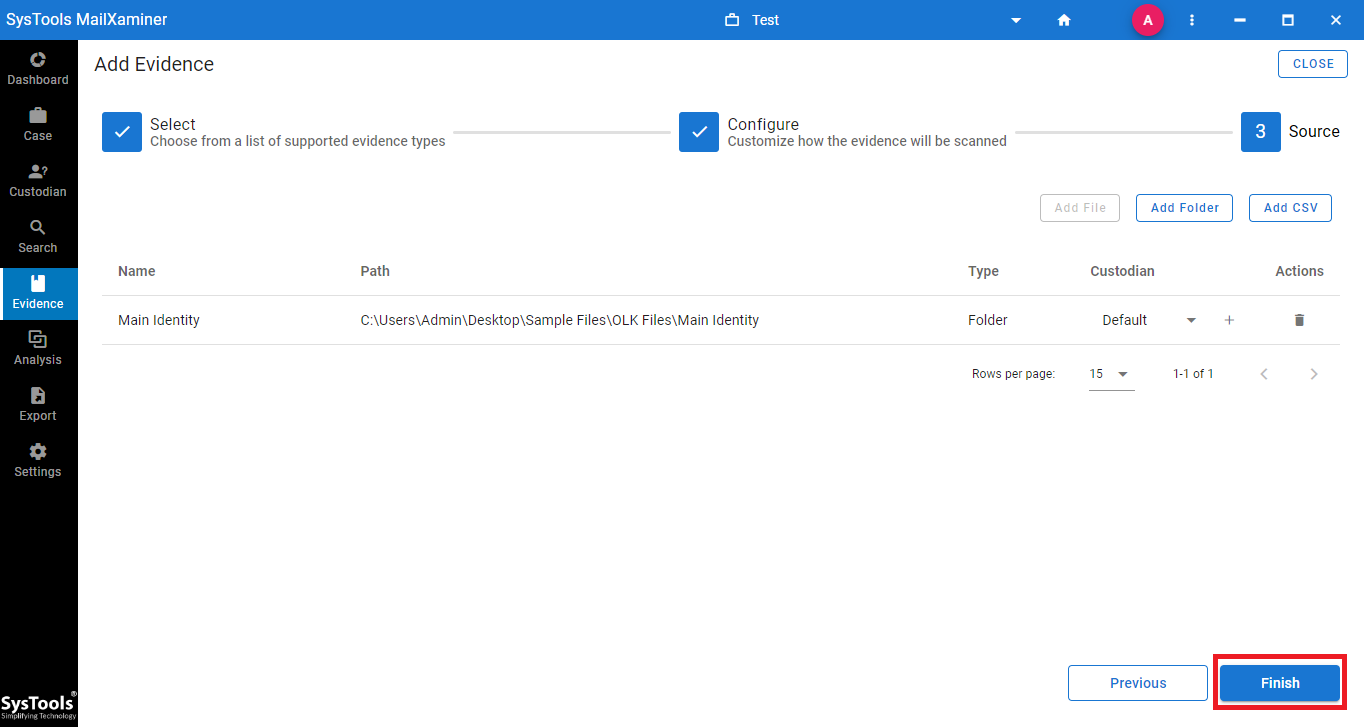Click the Type column header
The width and height of the screenshot is (1364, 727).
(983, 271)
